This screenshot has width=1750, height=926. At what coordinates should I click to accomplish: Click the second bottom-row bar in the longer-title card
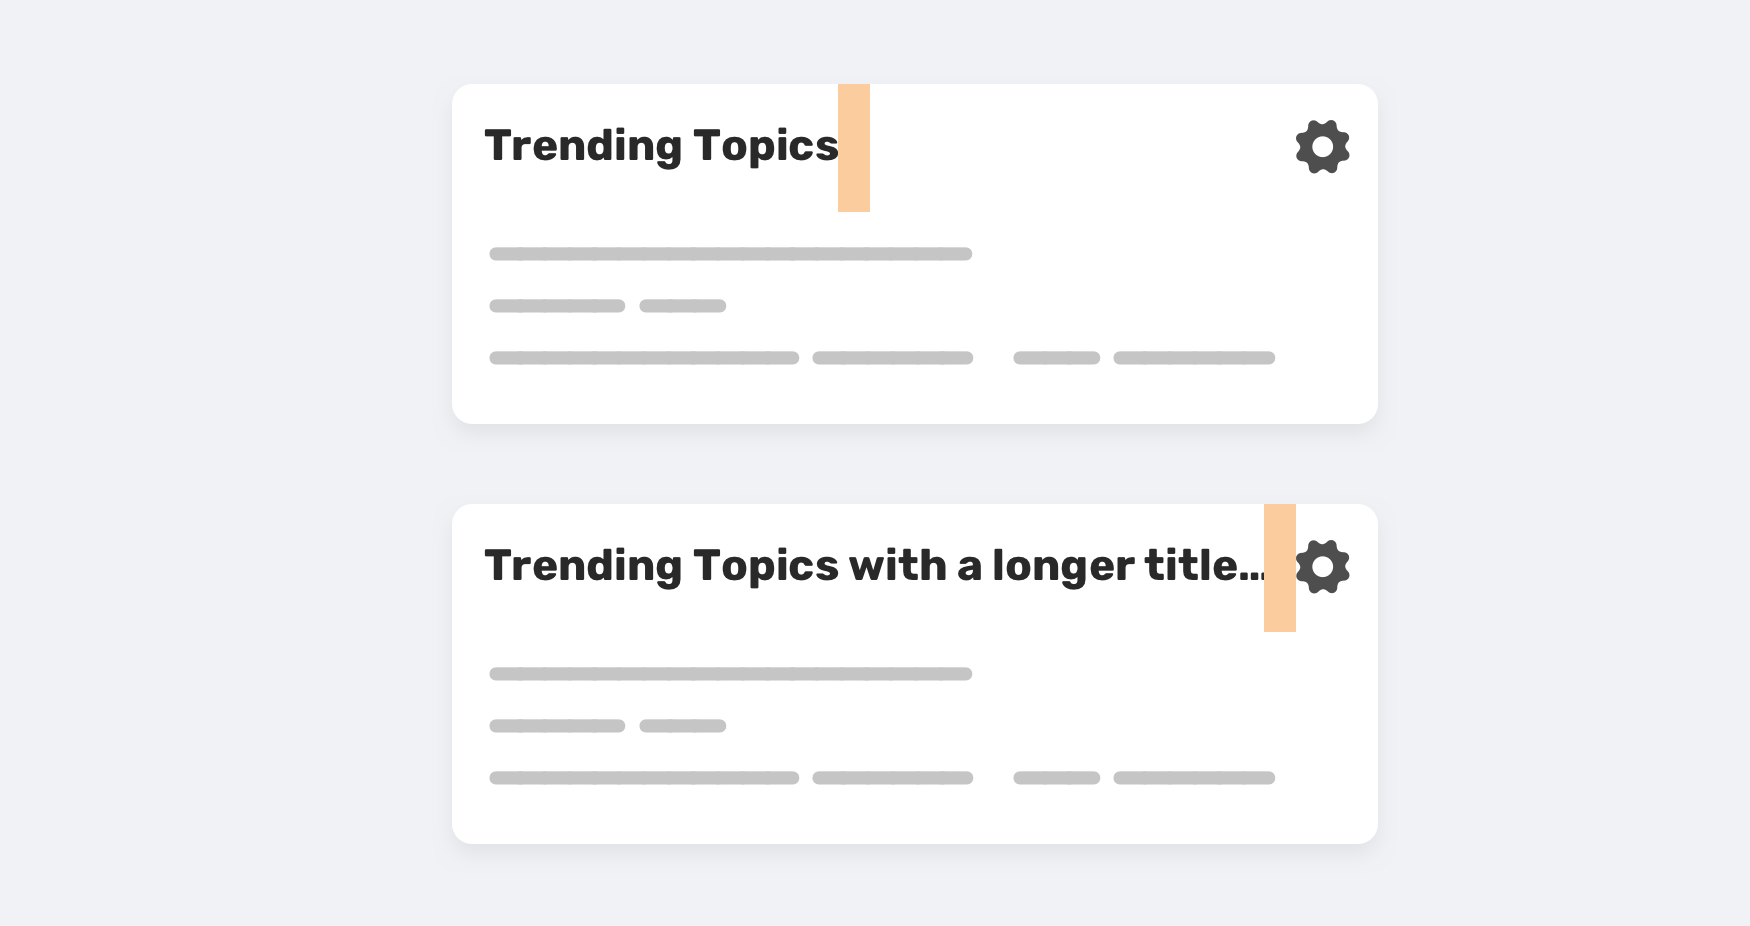pyautogui.click(x=892, y=778)
